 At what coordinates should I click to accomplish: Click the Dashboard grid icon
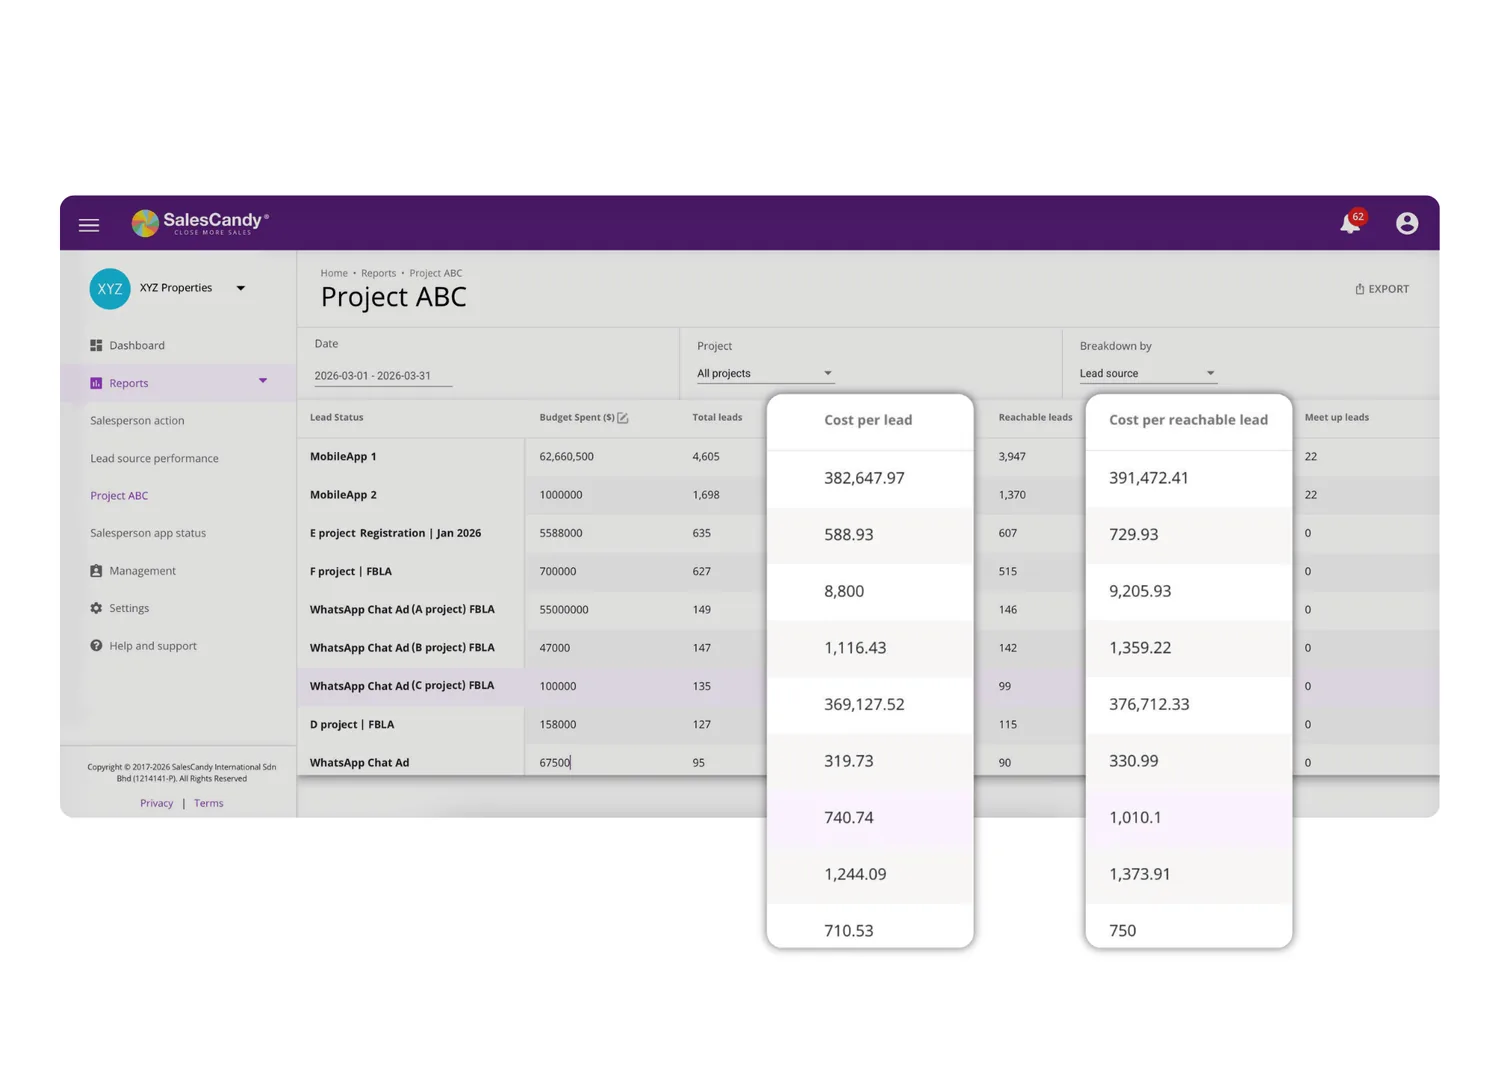coord(96,345)
